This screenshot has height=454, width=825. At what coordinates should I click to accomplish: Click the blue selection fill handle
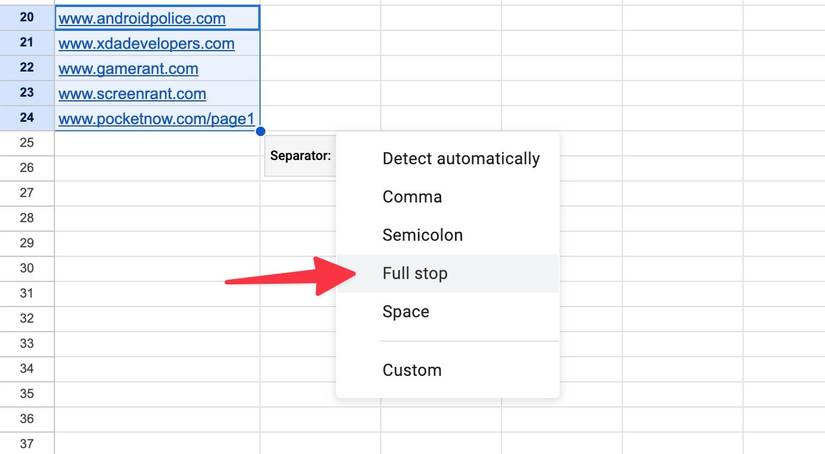(x=260, y=131)
